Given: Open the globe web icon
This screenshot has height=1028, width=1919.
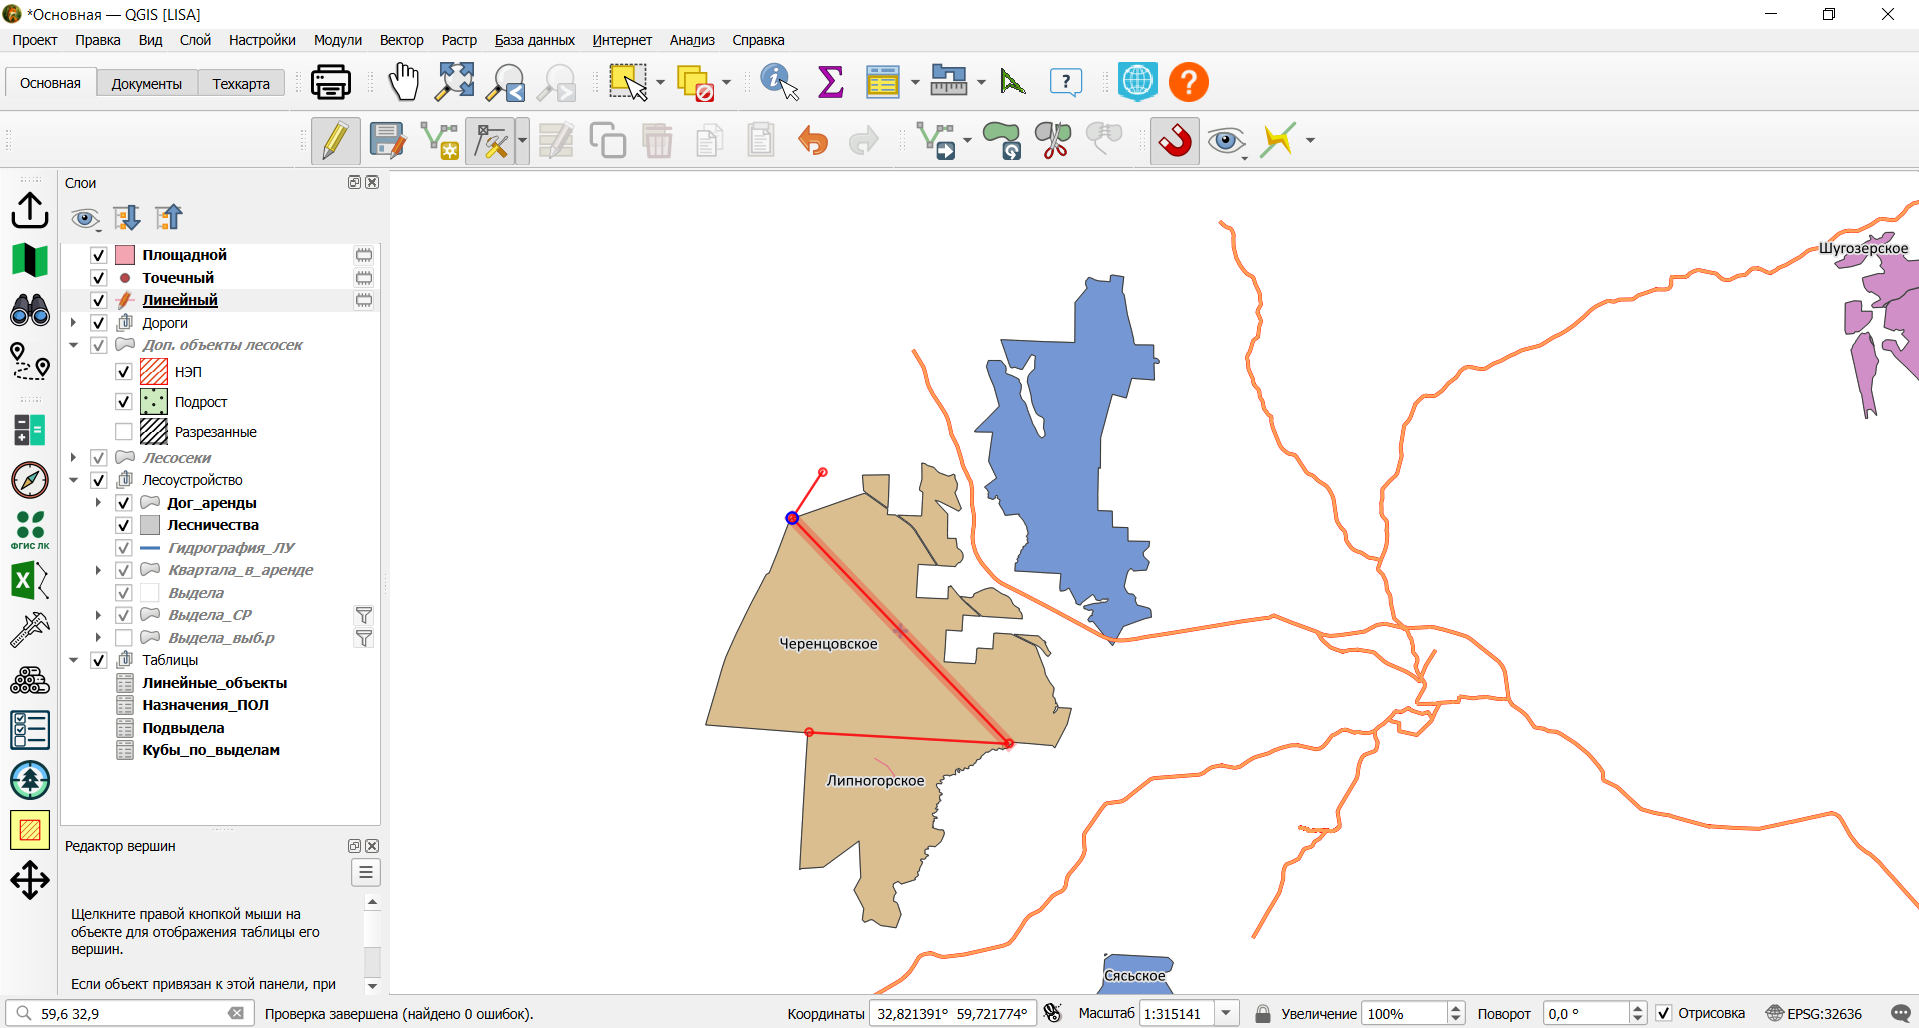Looking at the screenshot, I should click(x=1138, y=82).
